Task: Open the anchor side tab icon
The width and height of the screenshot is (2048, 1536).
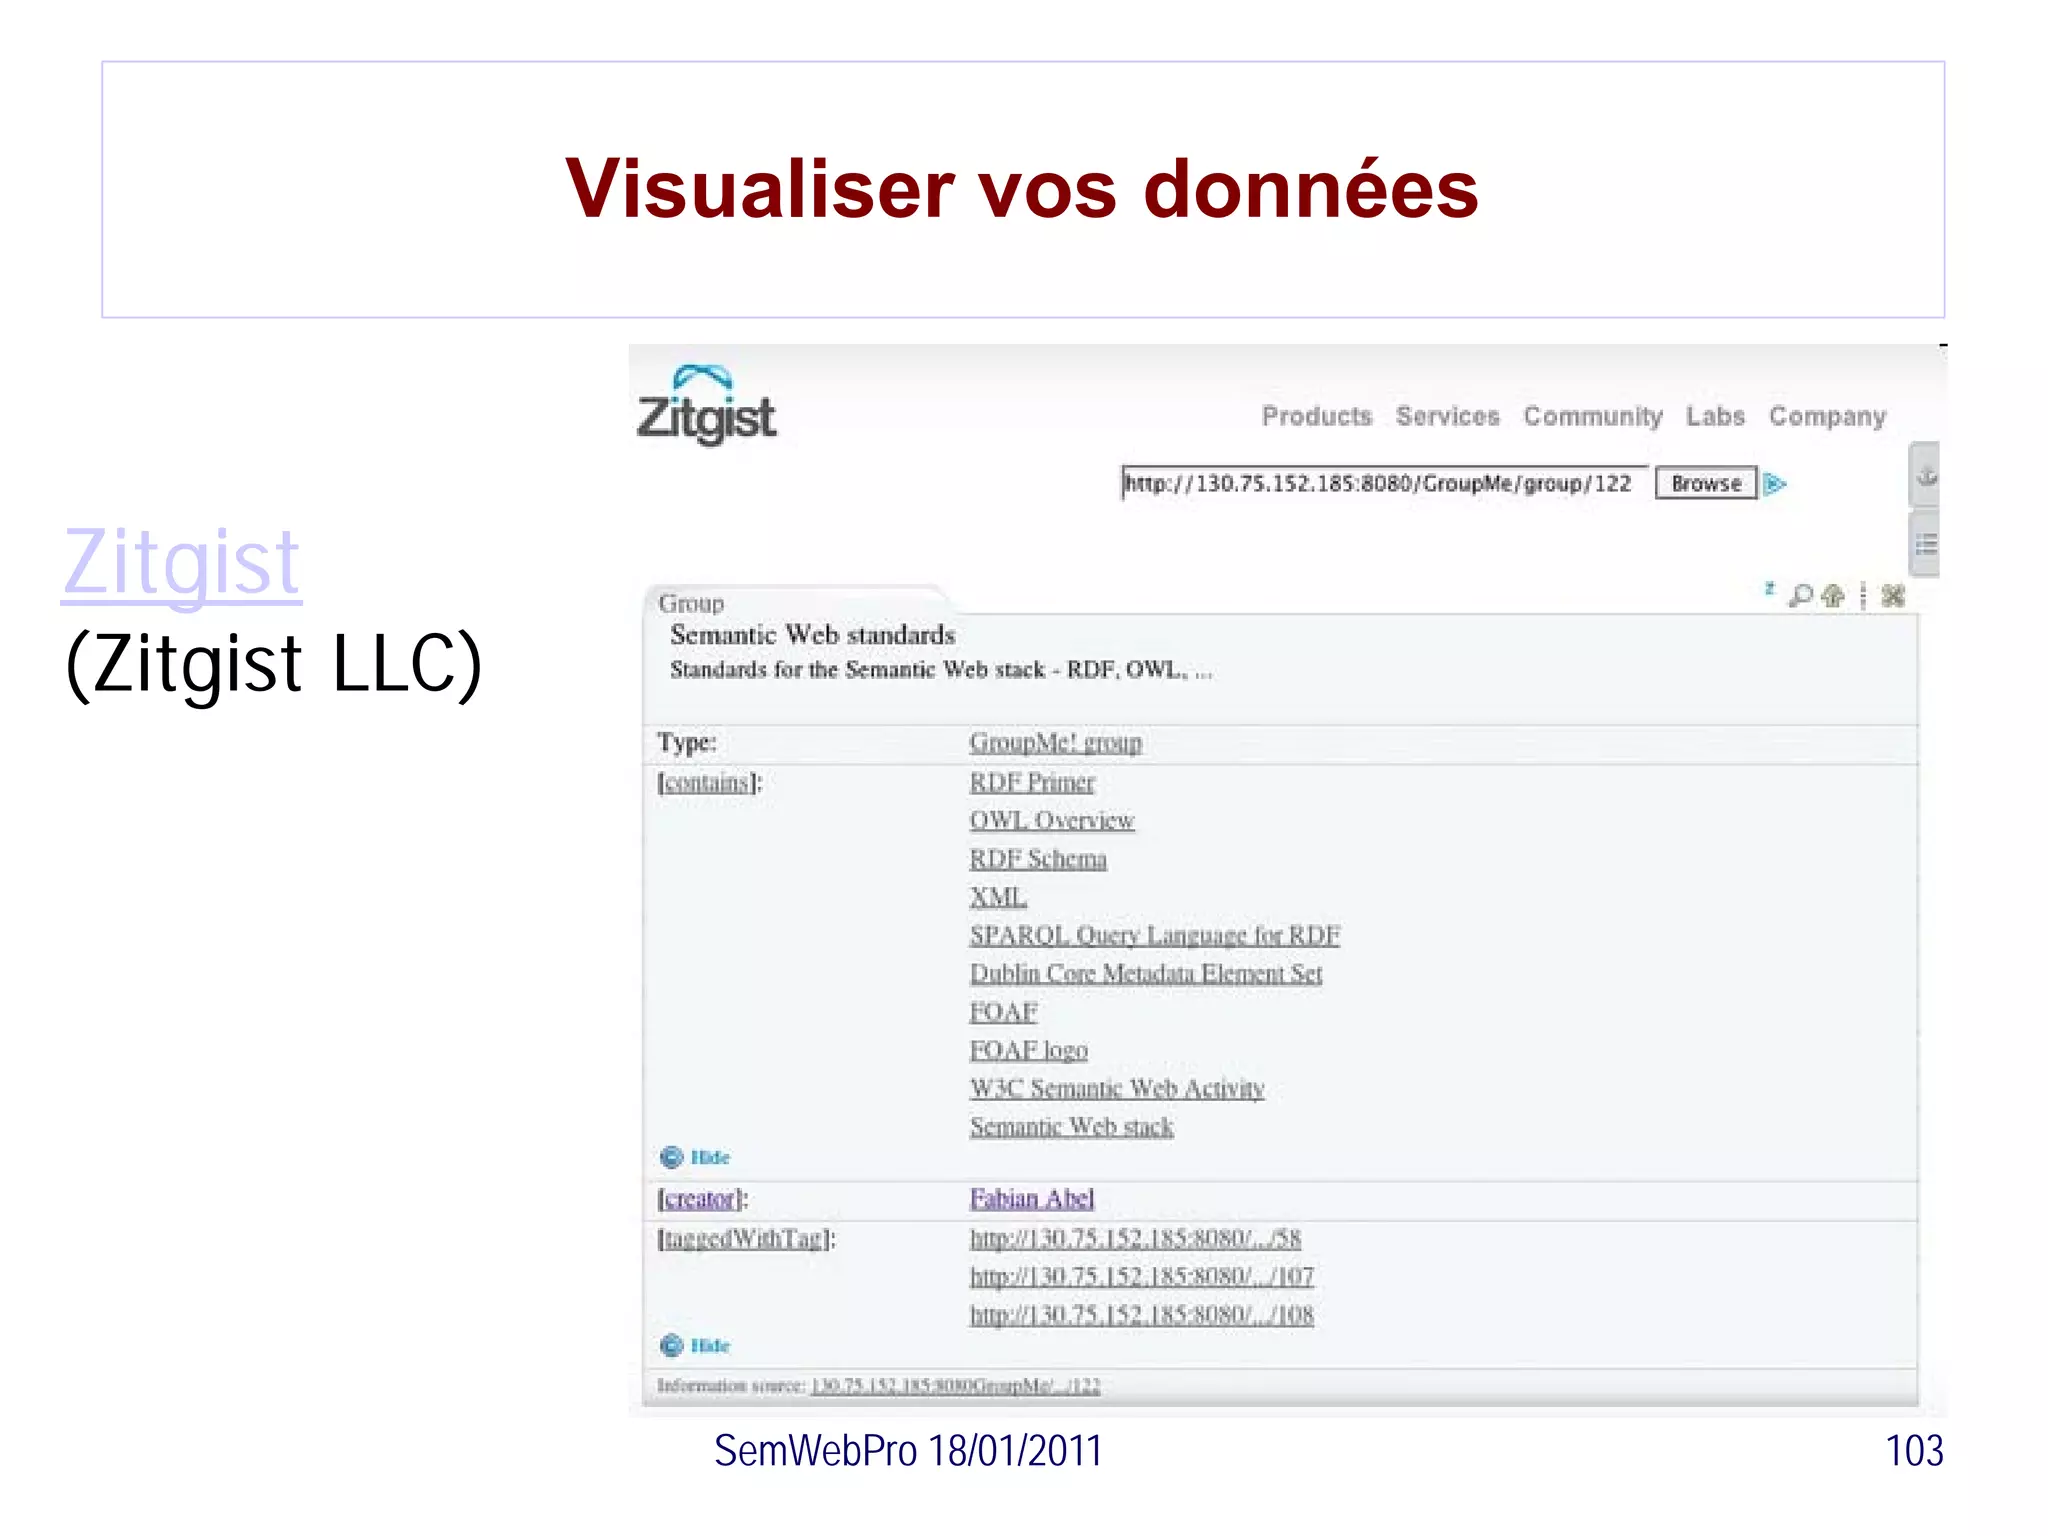Action: pyautogui.click(x=1926, y=475)
